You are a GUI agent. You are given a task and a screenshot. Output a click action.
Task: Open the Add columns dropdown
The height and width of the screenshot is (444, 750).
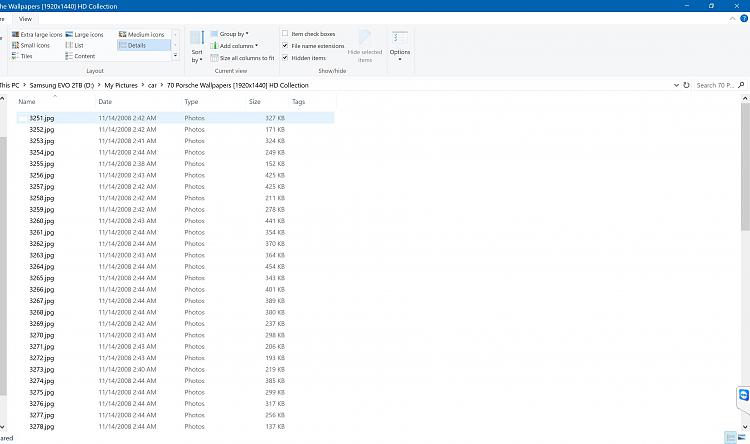pyautogui.click(x=237, y=46)
